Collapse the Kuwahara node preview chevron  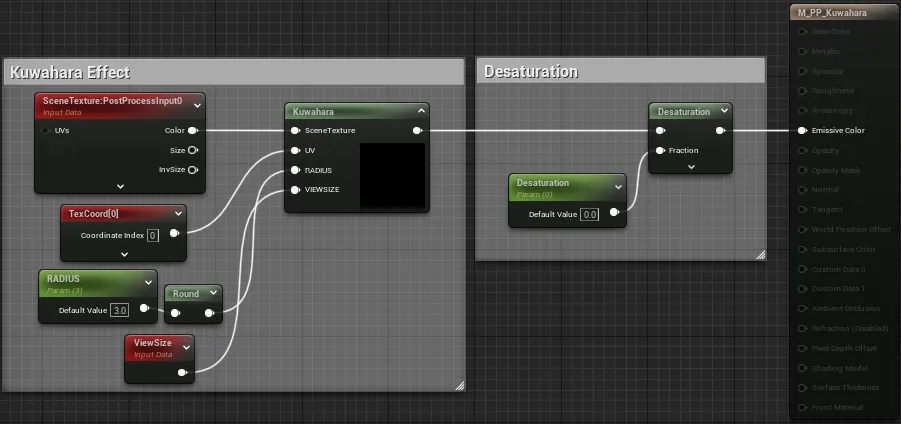[x=421, y=111]
